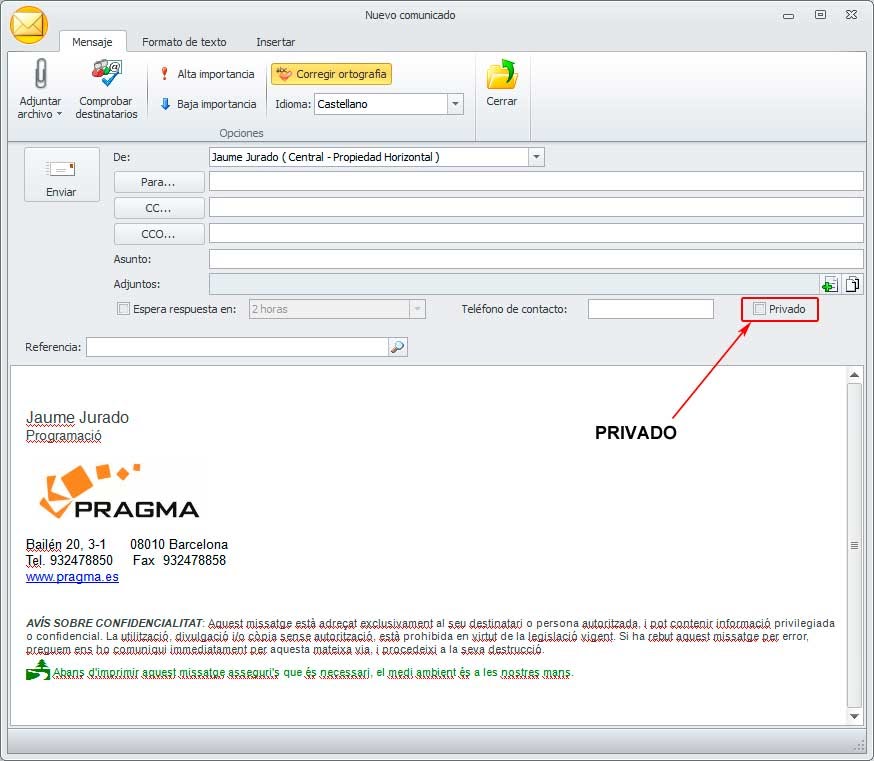Switch to the Mensaje tab
The width and height of the screenshot is (874, 761).
point(93,42)
